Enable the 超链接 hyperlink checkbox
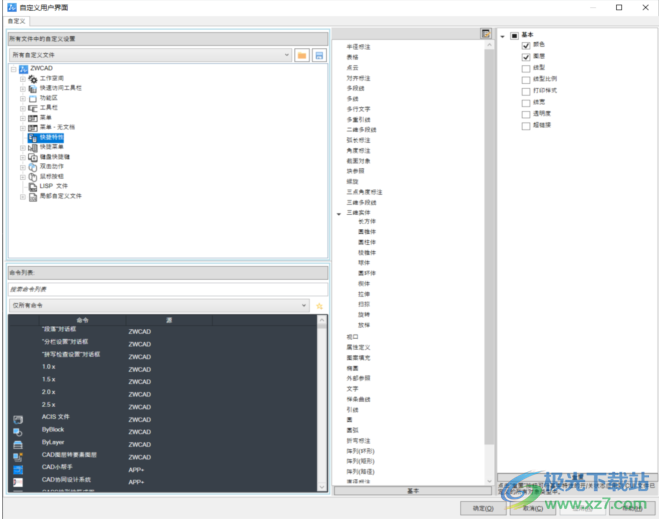660x520 pixels. (x=526, y=126)
